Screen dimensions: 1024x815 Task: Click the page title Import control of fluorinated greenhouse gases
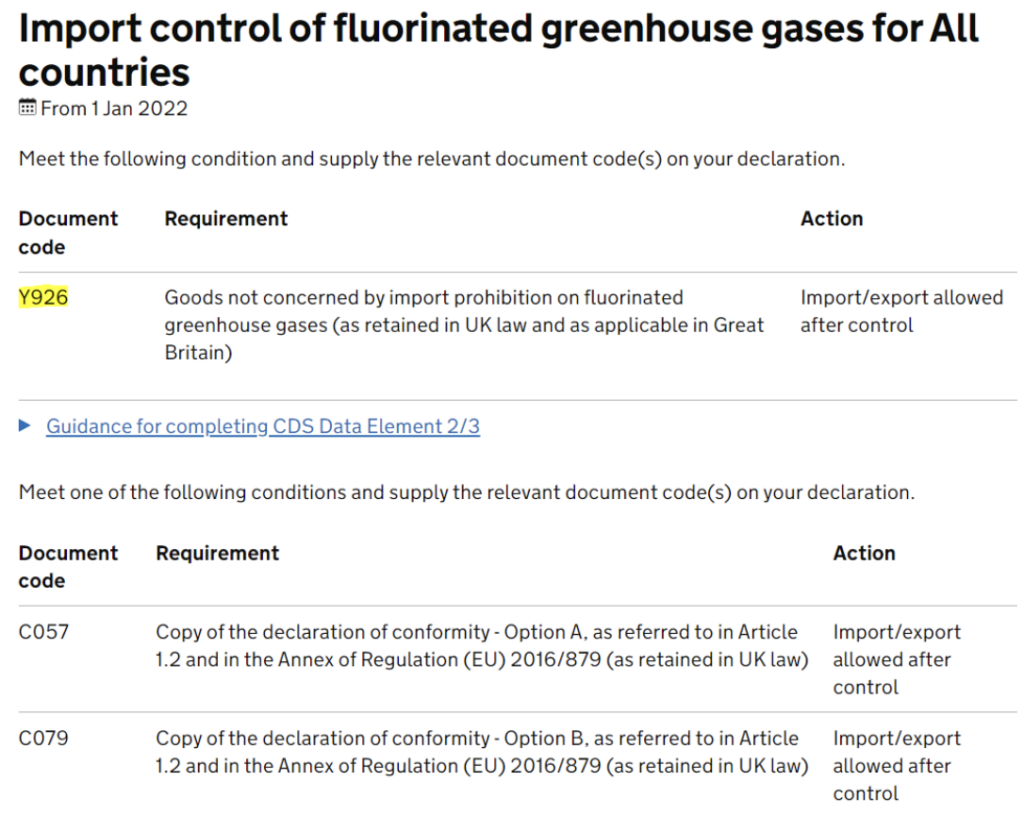click(498, 50)
